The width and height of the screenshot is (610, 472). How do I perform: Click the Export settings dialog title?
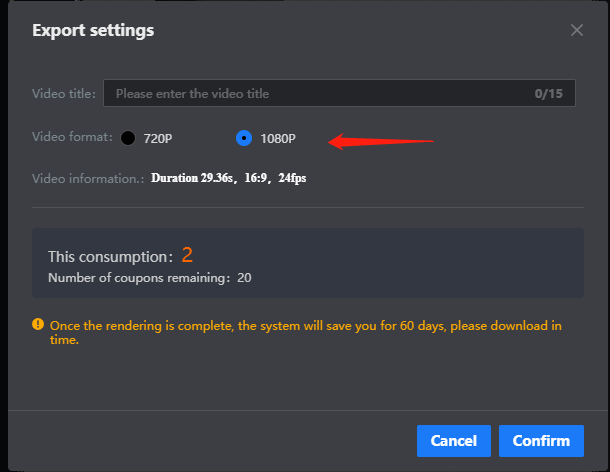click(x=93, y=30)
